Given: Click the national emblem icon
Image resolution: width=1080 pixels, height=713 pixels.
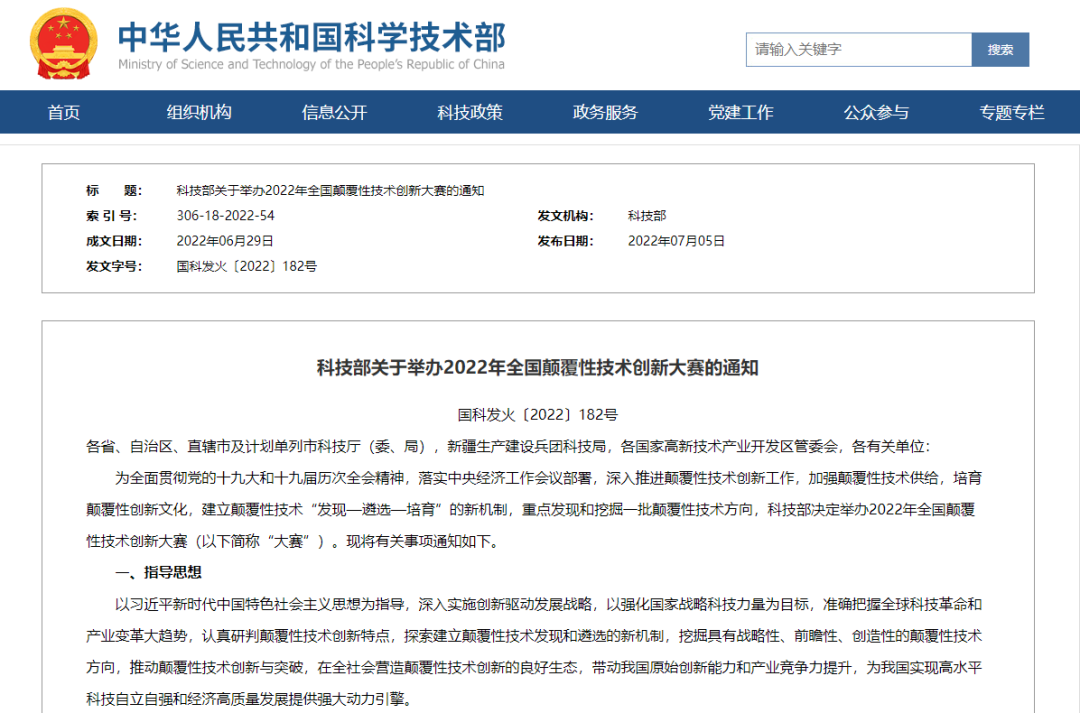Looking at the screenshot, I should tap(62, 46).
